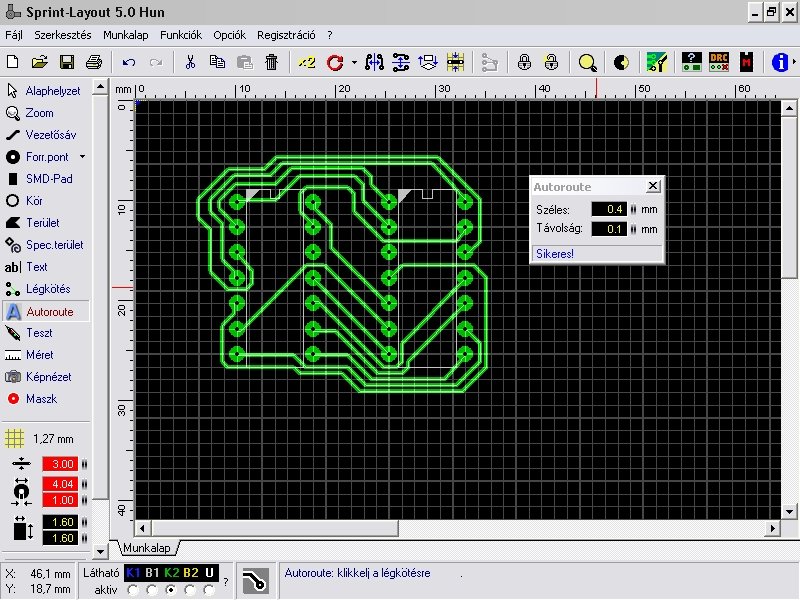The height and width of the screenshot is (600, 800).
Task: Click the magnifier zoom icon in toolbar
Action: coord(588,62)
